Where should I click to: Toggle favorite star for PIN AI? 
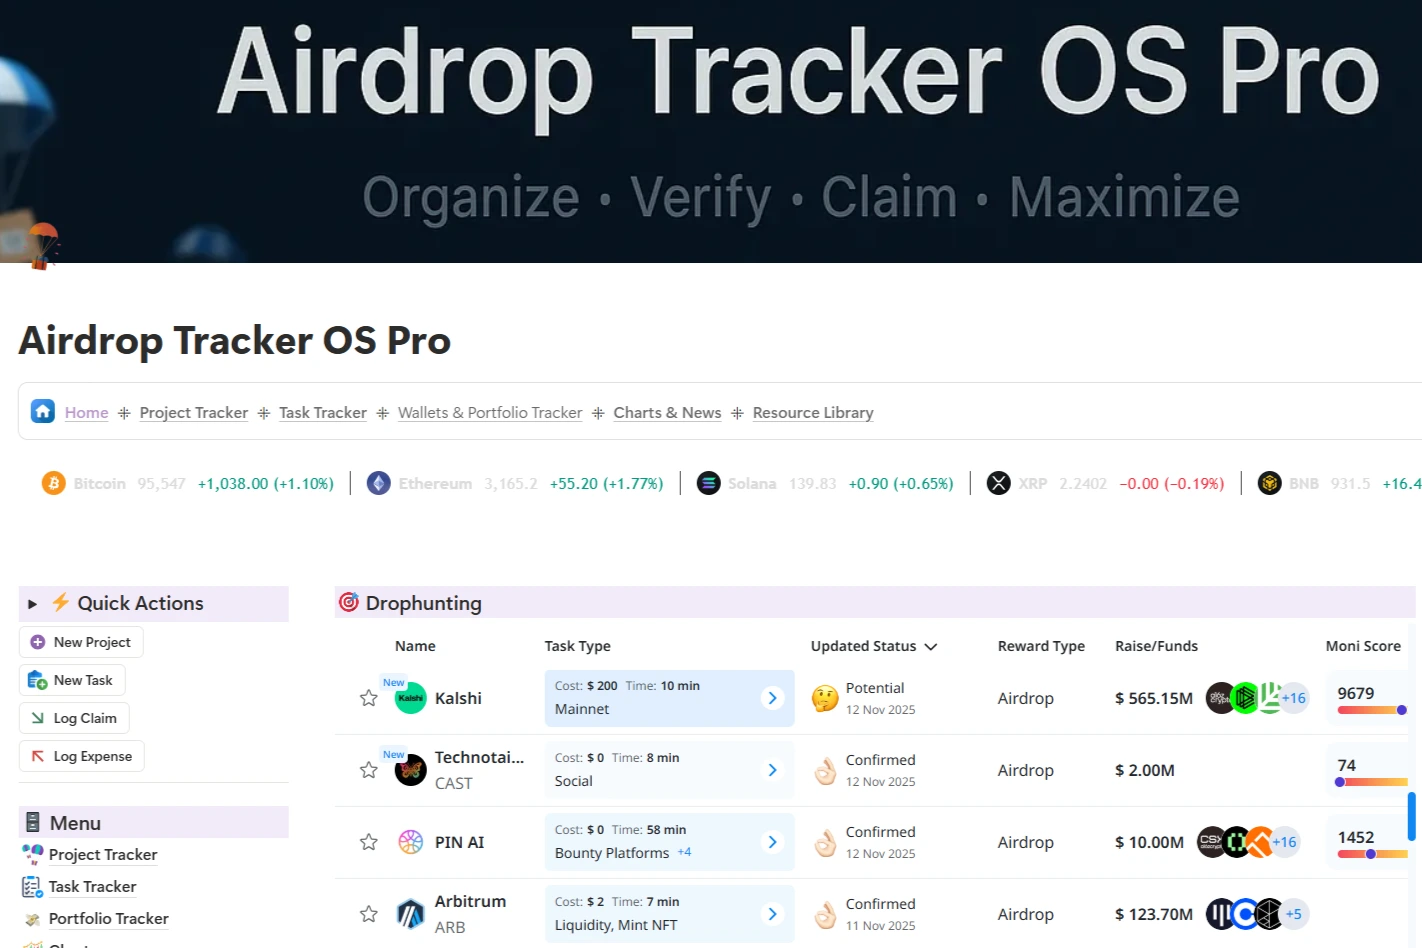(369, 842)
